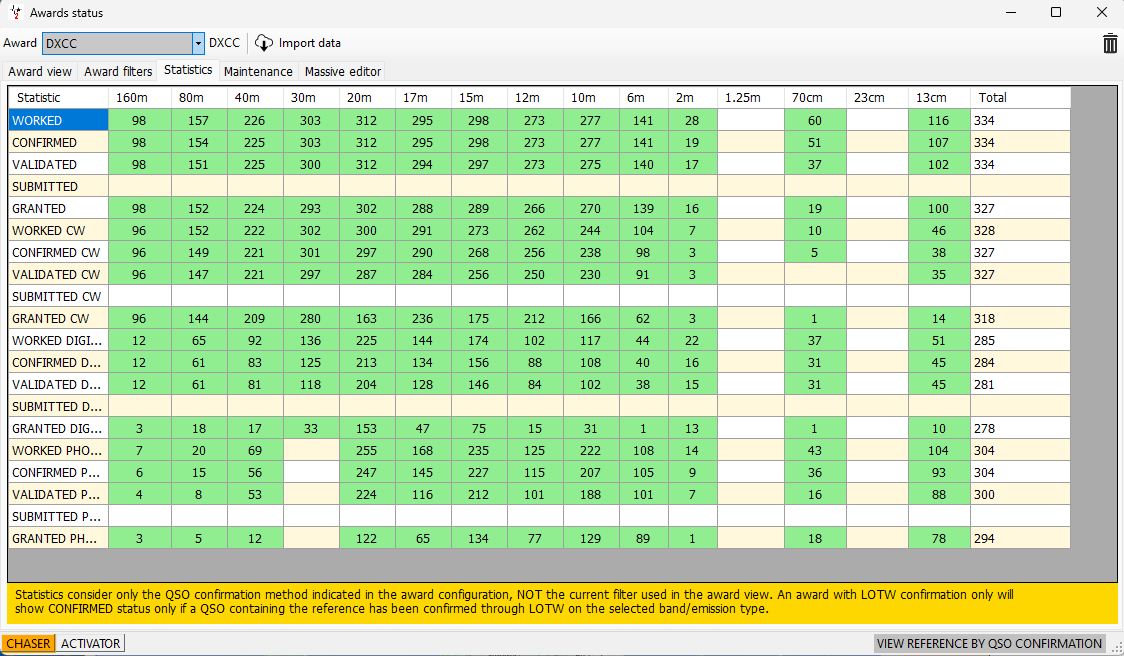The image size is (1124, 656).
Task: Click the Import data label
Action: 310,43
